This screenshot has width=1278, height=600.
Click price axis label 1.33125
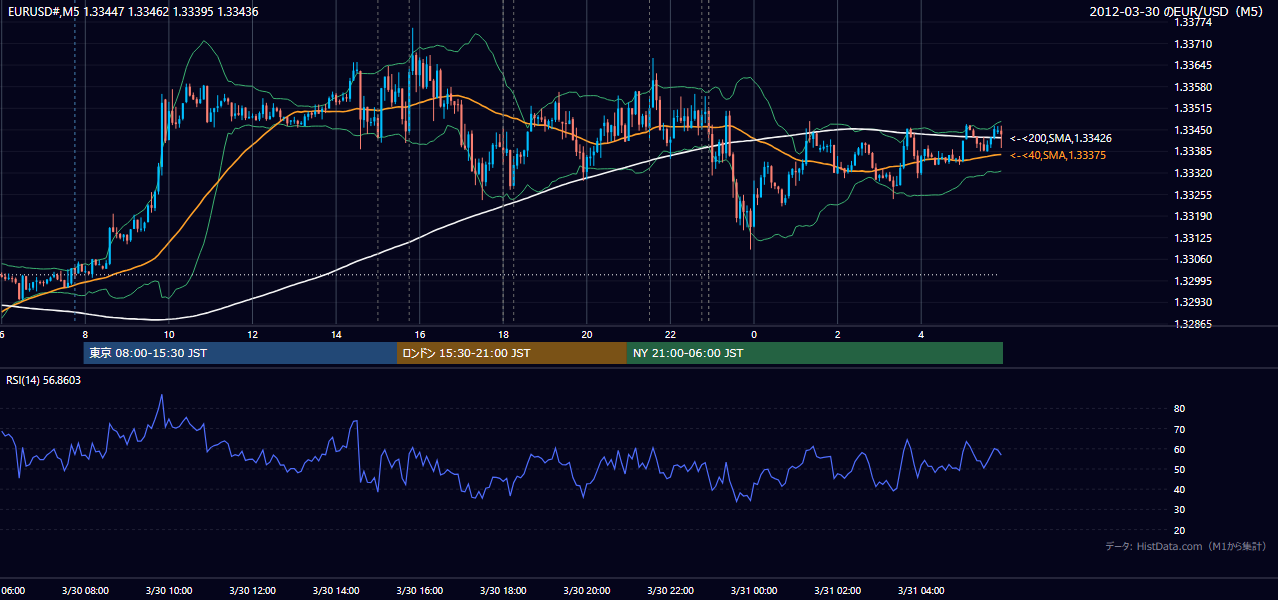[1192, 238]
